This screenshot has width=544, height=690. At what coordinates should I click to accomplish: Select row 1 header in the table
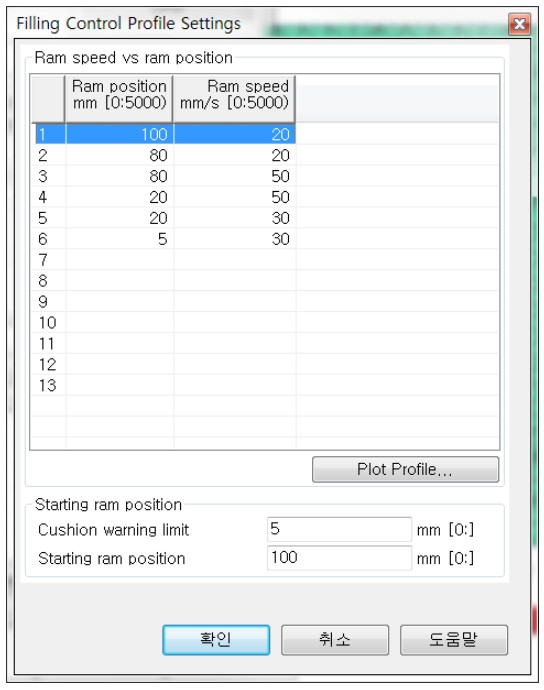click(x=48, y=134)
